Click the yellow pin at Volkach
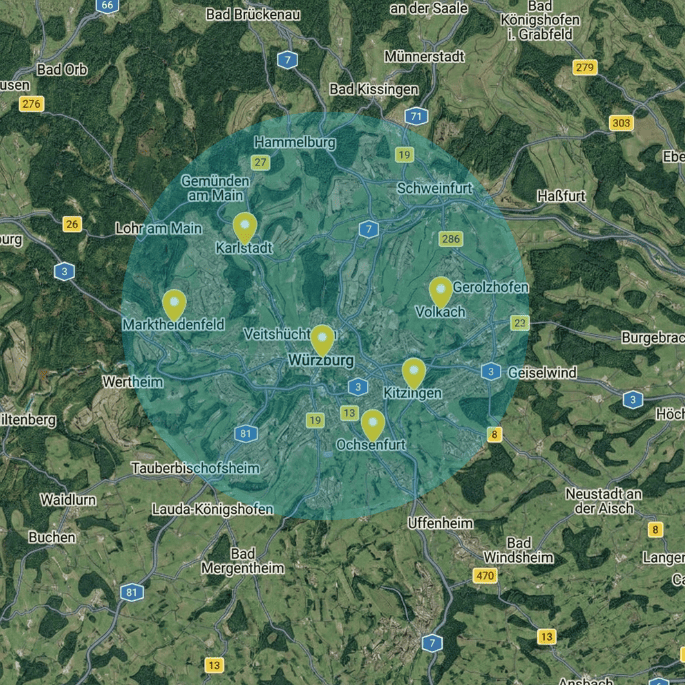 coord(441,292)
